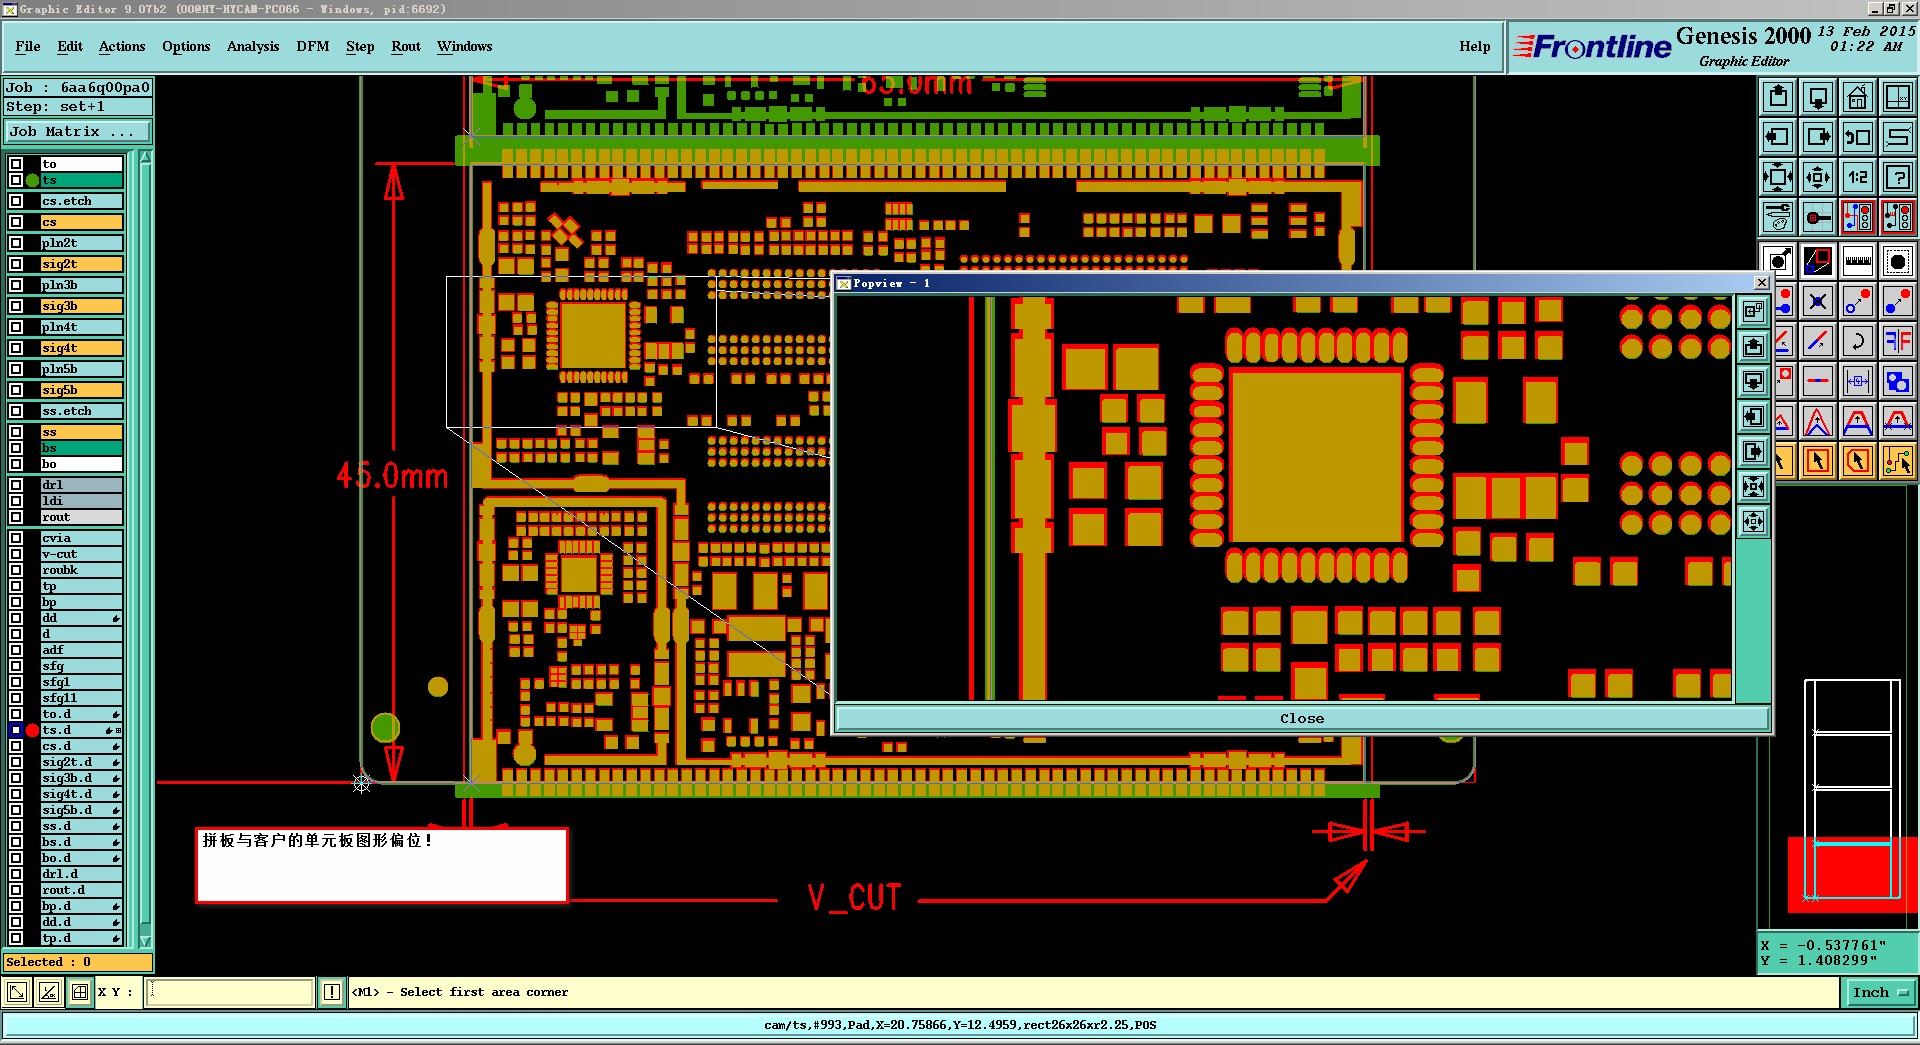Click the orange-highlighted sig3b layer swatch
Image resolution: width=1920 pixels, height=1045 pixels.
[81, 306]
